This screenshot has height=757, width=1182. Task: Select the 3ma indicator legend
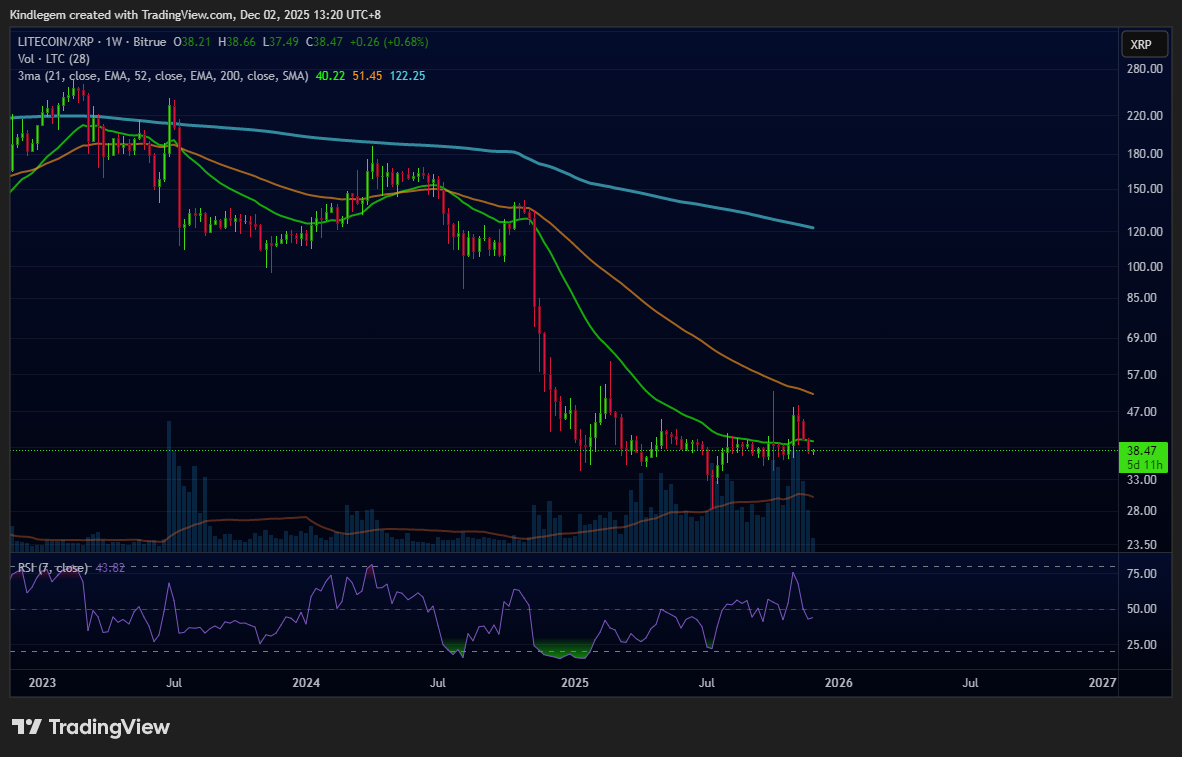click(163, 75)
